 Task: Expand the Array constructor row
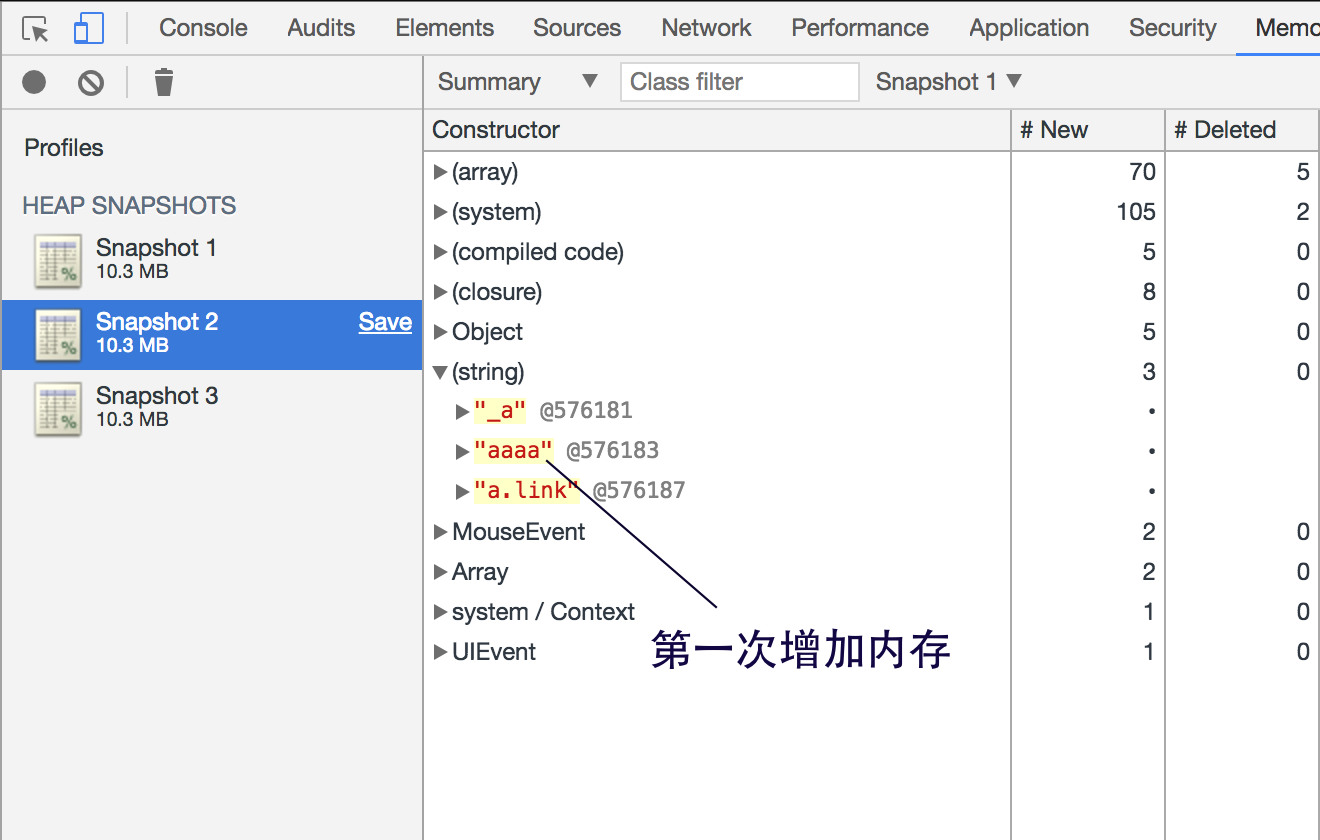440,572
